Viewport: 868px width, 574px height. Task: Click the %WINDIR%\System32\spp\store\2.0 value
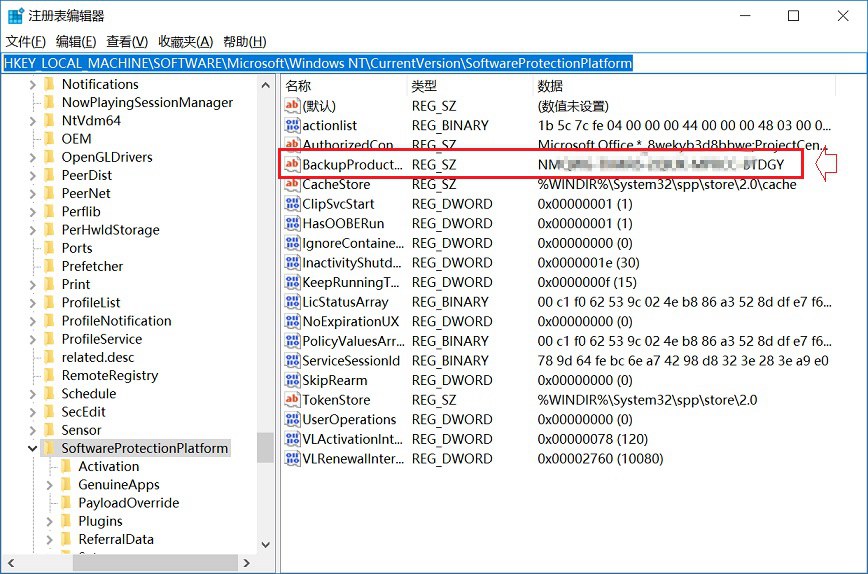647,400
